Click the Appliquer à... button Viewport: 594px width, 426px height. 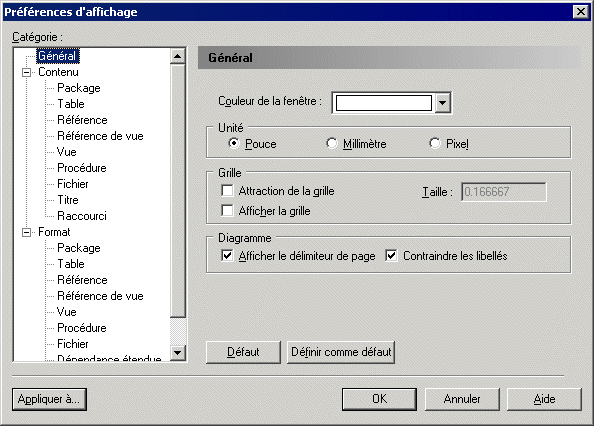click(49, 399)
